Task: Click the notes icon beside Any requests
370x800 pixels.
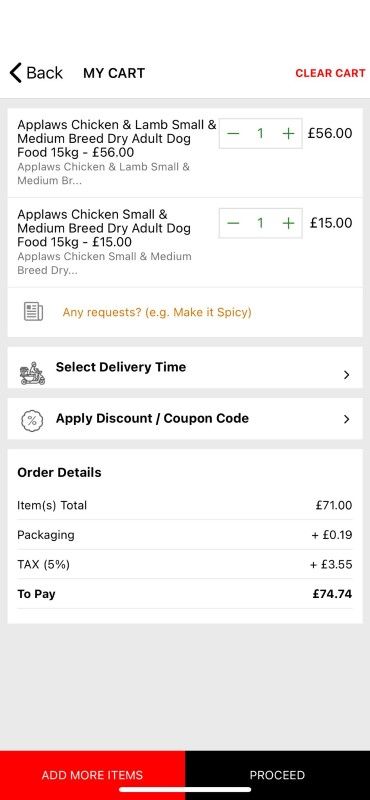Action: 33,312
